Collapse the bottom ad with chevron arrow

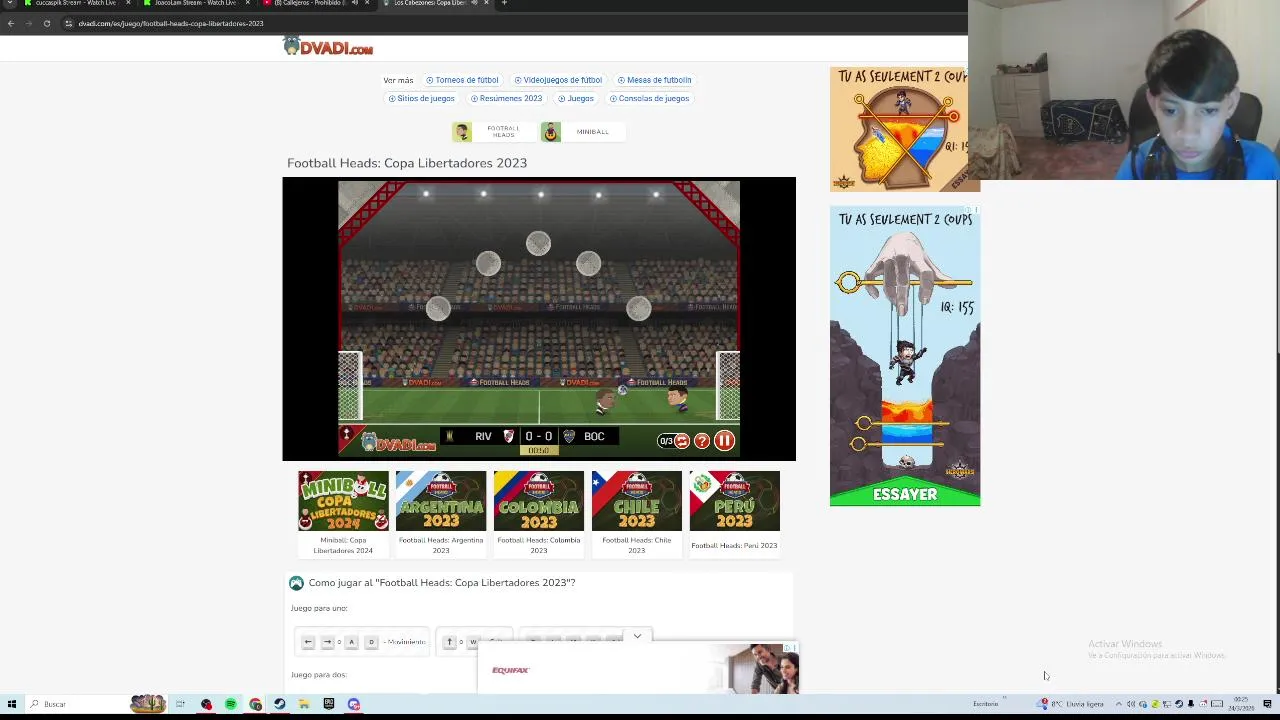click(x=637, y=636)
